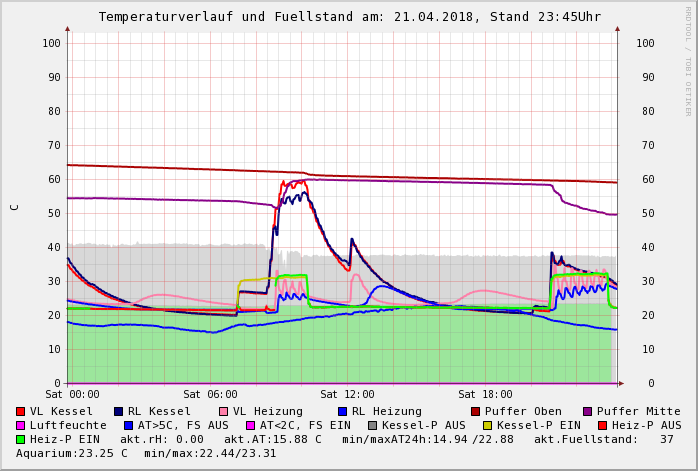
Task: Click the yellow Kessel-P EIN swatch
Action: click(487, 426)
